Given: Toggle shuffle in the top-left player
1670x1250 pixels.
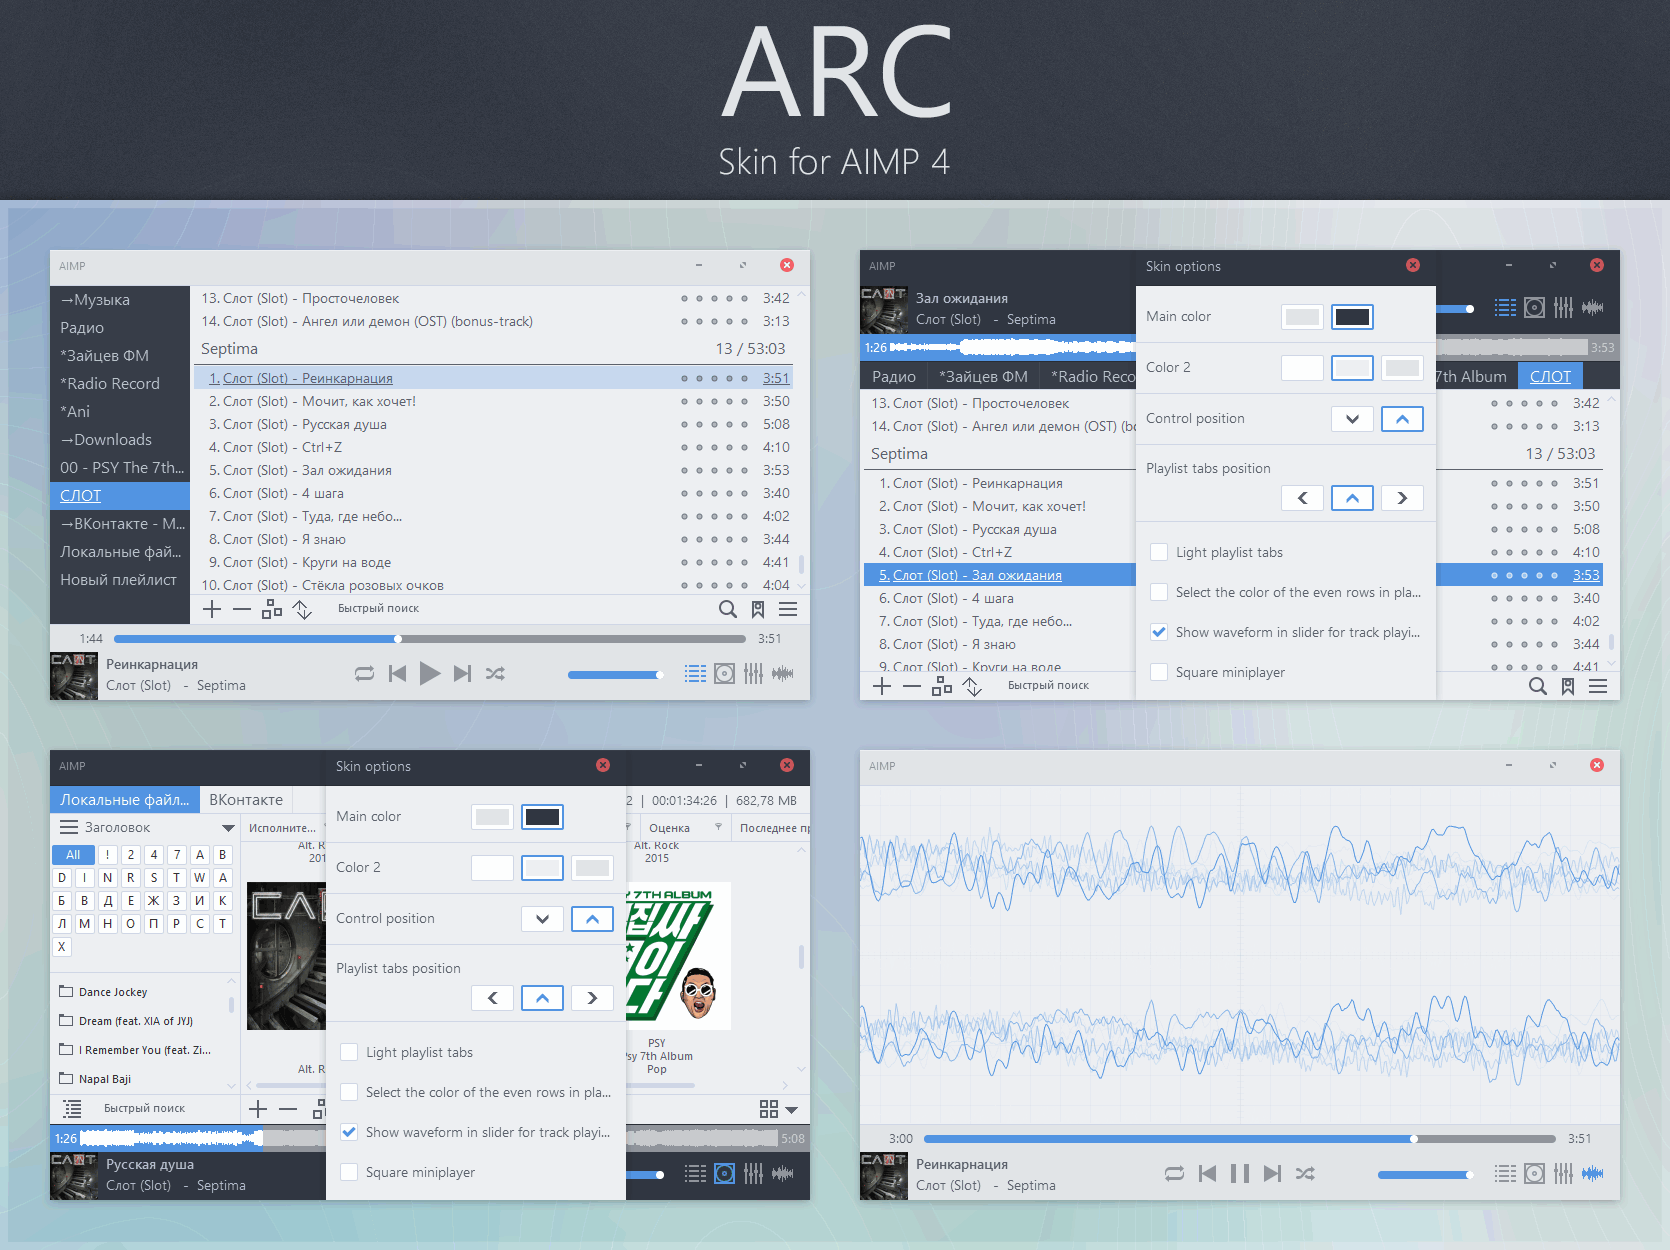Looking at the screenshot, I should pos(495,674).
